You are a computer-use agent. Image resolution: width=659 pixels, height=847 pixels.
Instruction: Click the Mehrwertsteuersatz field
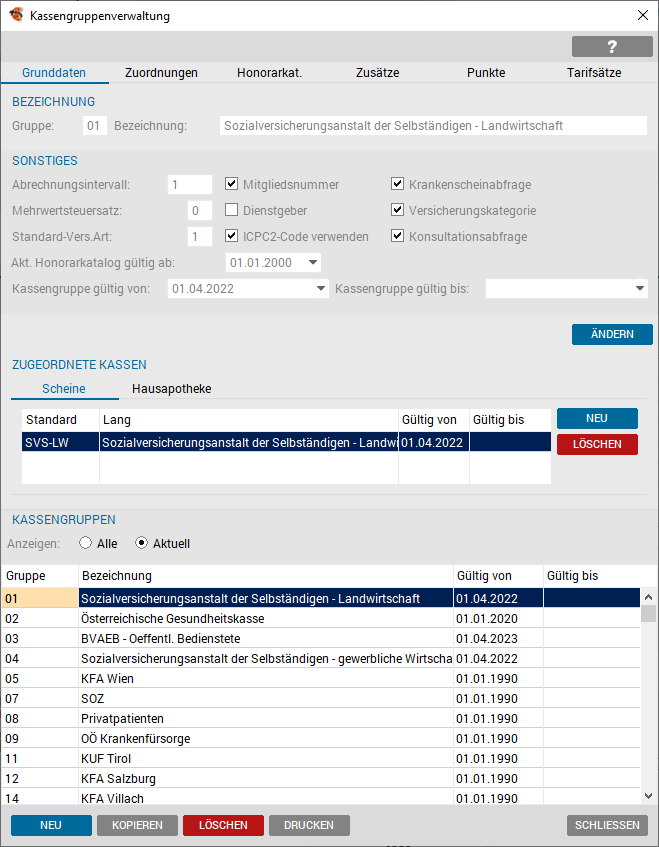click(199, 211)
